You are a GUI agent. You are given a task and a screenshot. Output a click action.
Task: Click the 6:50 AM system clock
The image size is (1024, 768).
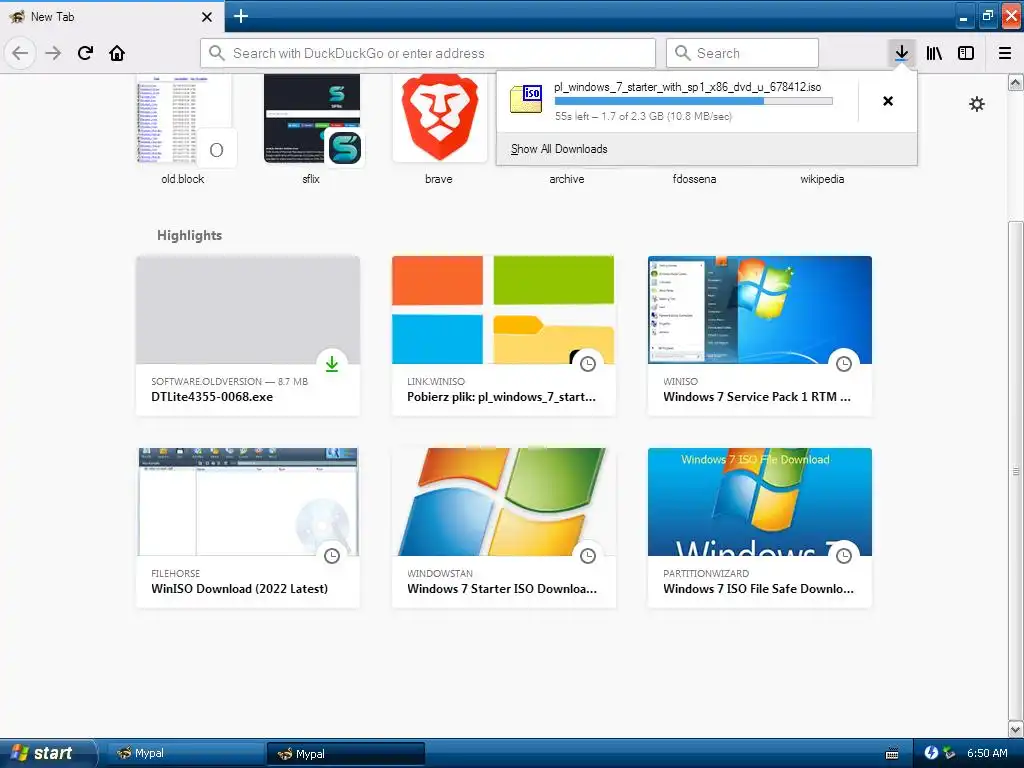(987, 753)
